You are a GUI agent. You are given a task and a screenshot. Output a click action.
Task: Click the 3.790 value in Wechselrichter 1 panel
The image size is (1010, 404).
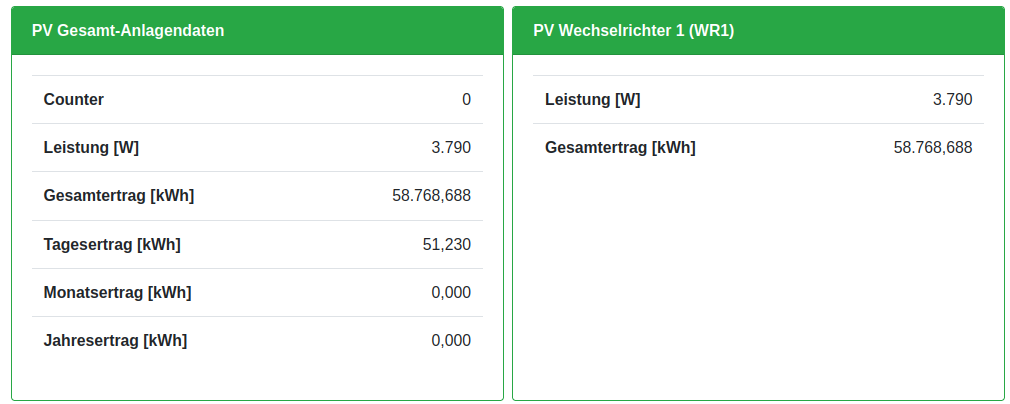[x=952, y=100]
